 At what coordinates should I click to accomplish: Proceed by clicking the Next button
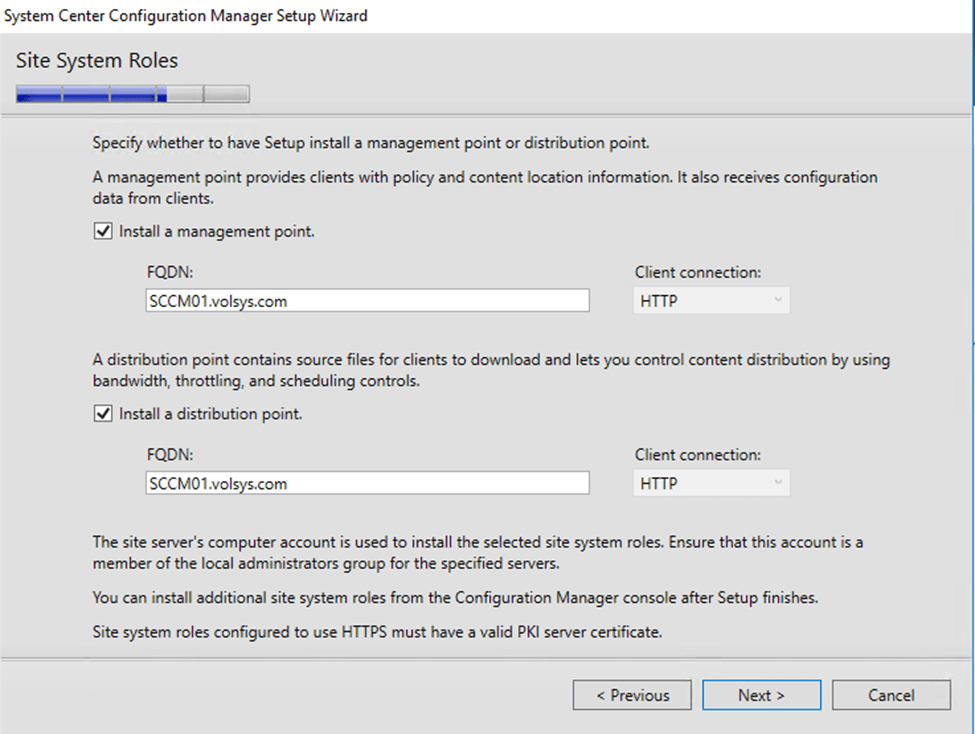pos(761,695)
